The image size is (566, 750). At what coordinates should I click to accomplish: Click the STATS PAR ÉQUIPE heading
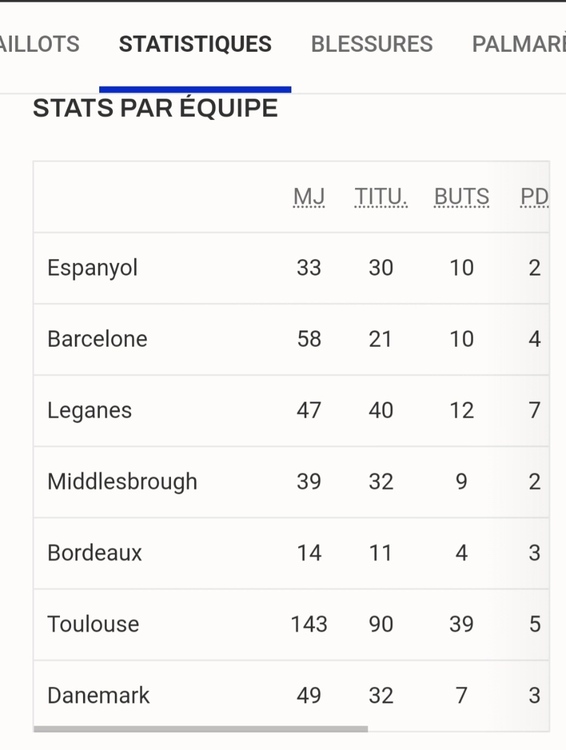[155, 108]
